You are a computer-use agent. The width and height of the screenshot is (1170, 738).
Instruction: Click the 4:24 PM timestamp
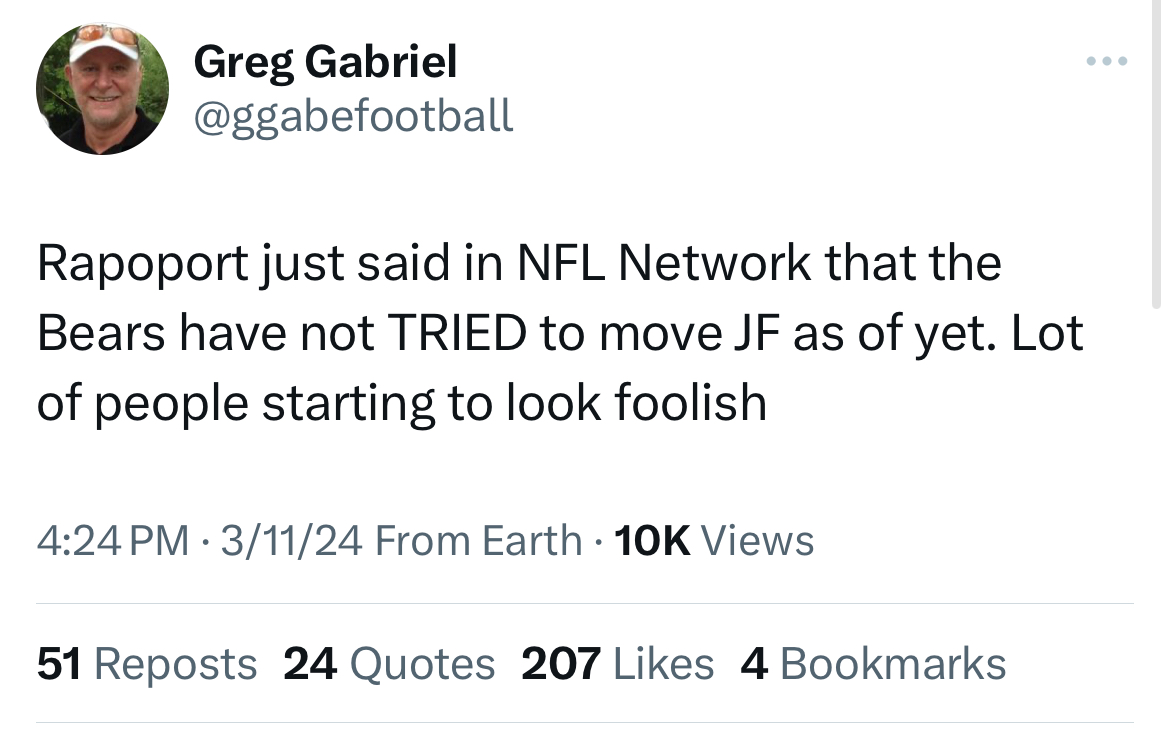point(112,541)
